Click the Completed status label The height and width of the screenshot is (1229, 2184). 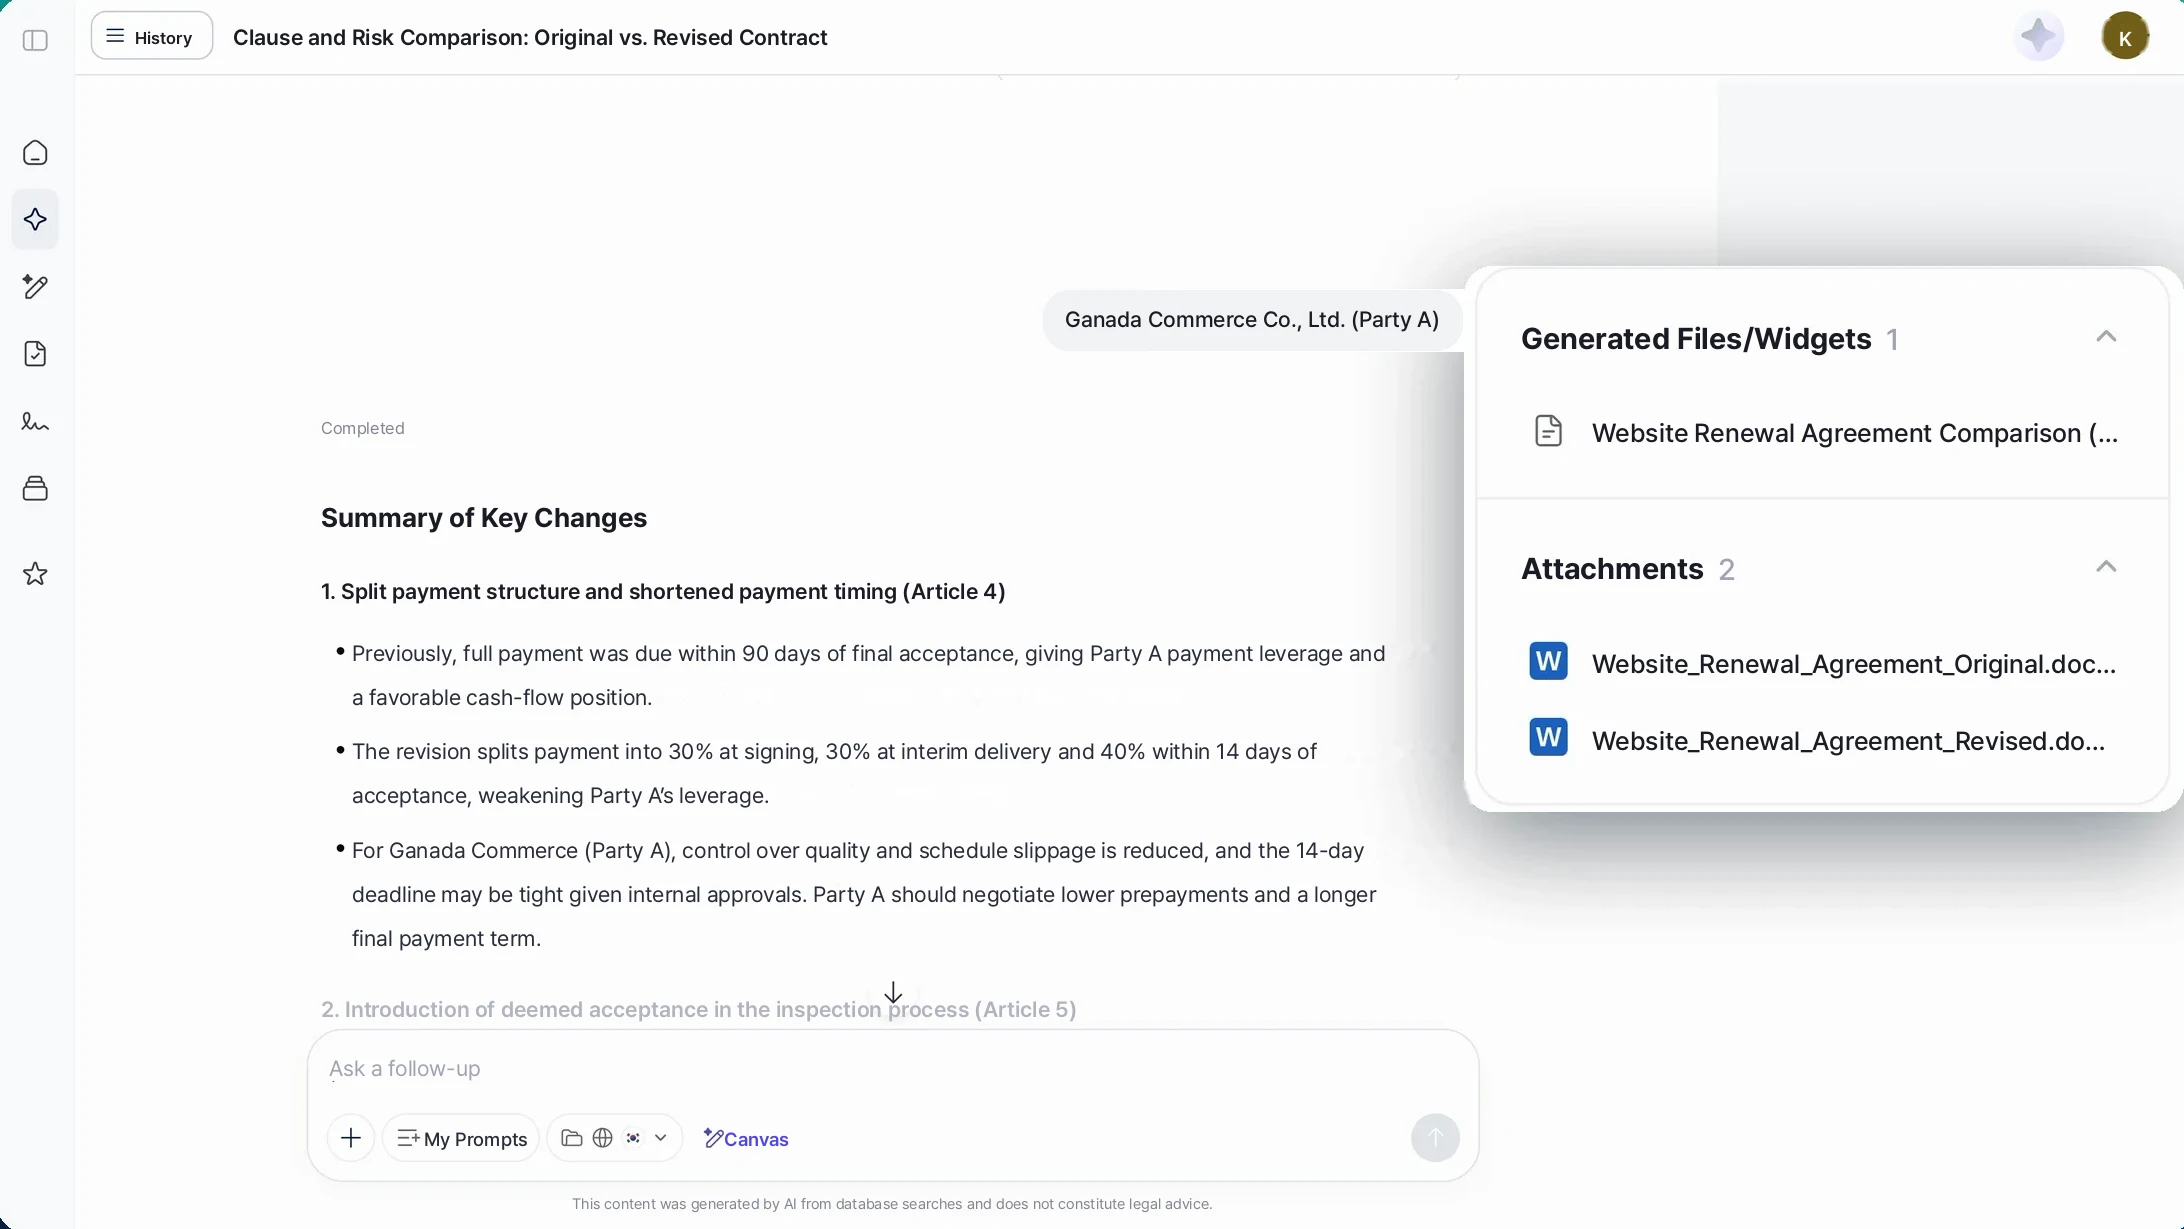[363, 428]
